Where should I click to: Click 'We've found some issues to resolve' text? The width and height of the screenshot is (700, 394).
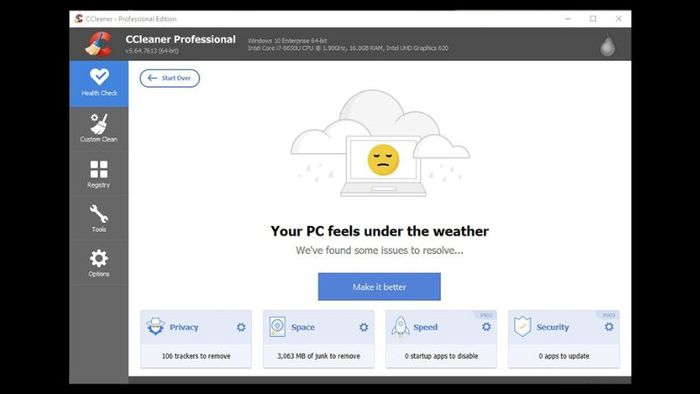[x=379, y=250]
